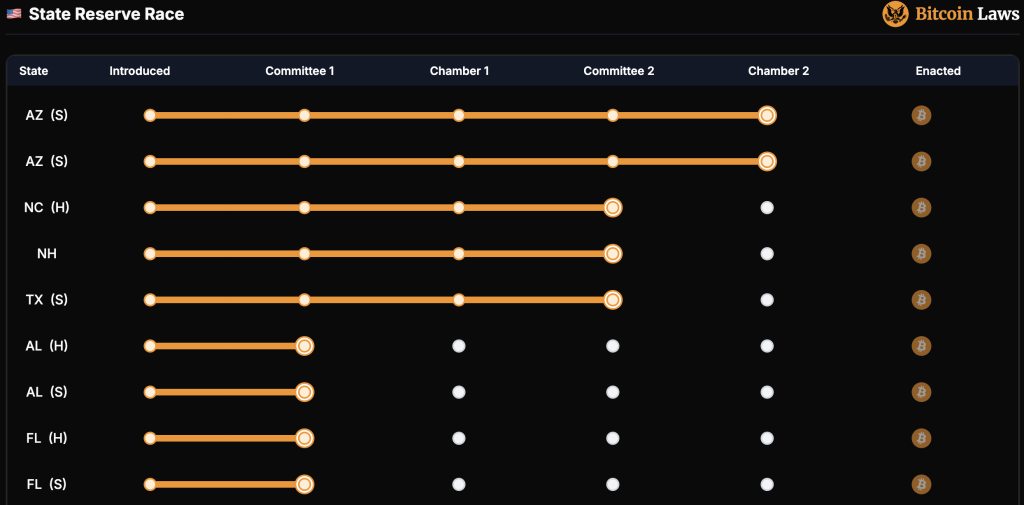Select the FL (S) Enacted bitcoin icon
The width and height of the screenshot is (1024, 505).
921,484
